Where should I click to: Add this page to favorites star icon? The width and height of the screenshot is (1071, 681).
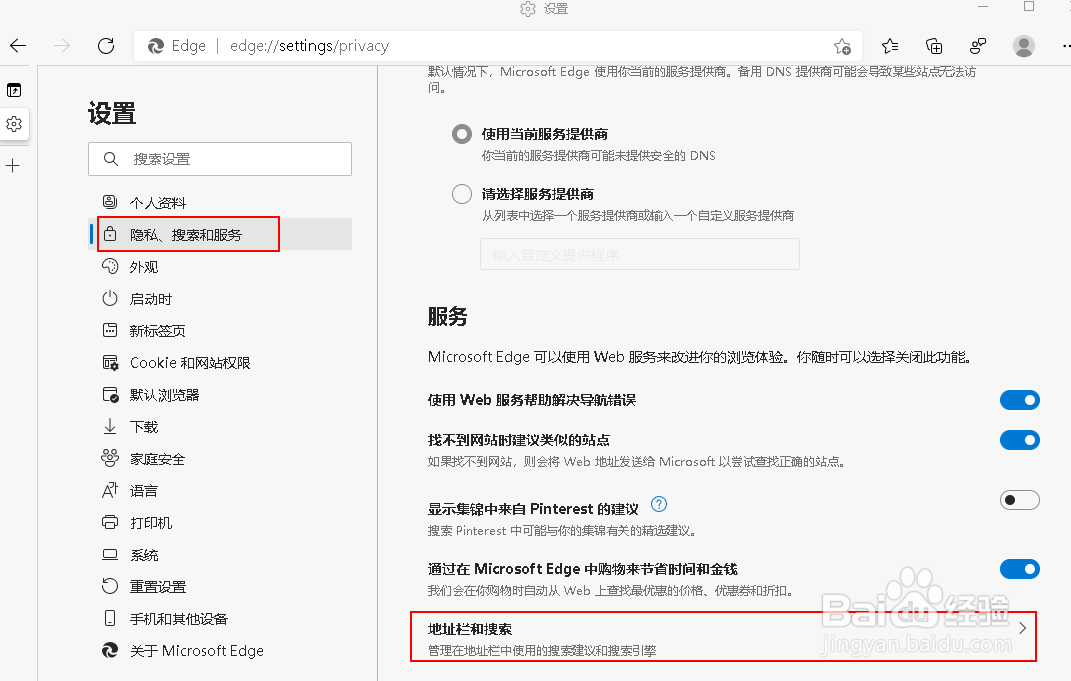tap(842, 46)
